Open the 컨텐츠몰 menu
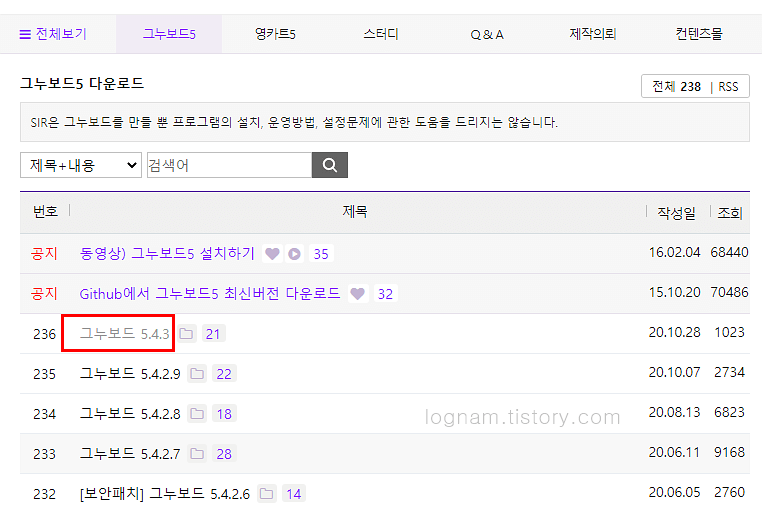This screenshot has height=509, width=762. [x=699, y=34]
